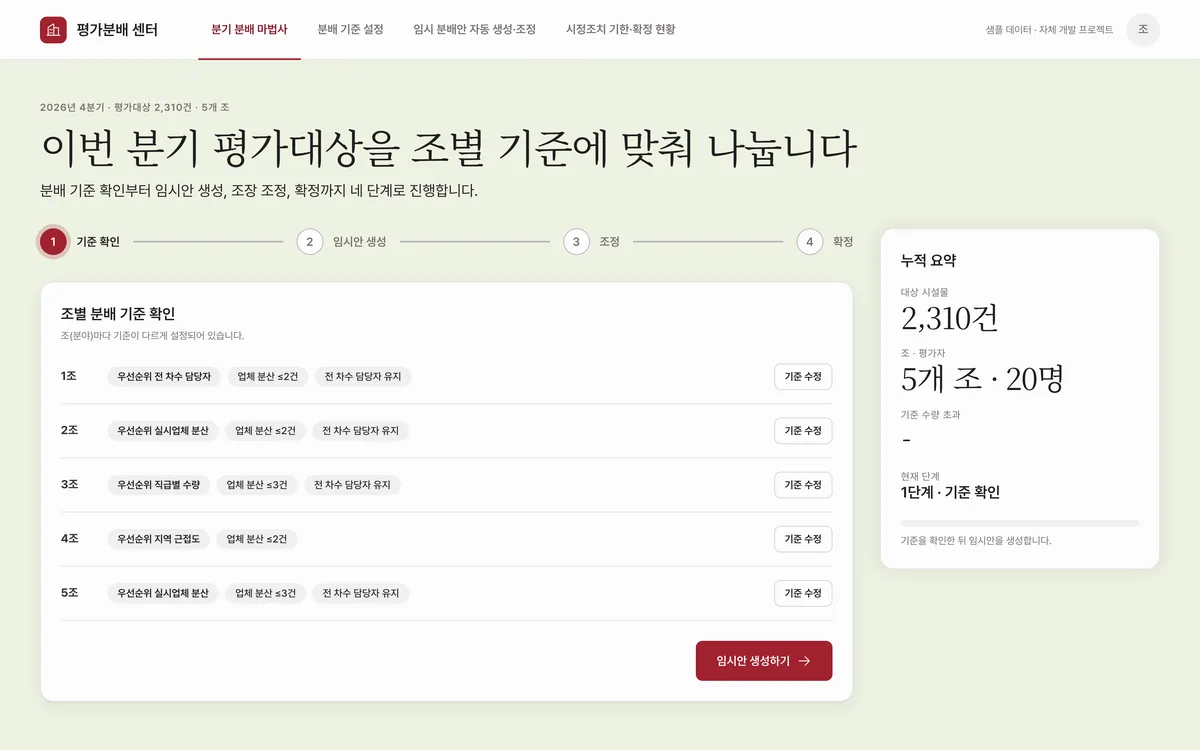
Task: Click the 1조 row label
Action: (x=69, y=377)
